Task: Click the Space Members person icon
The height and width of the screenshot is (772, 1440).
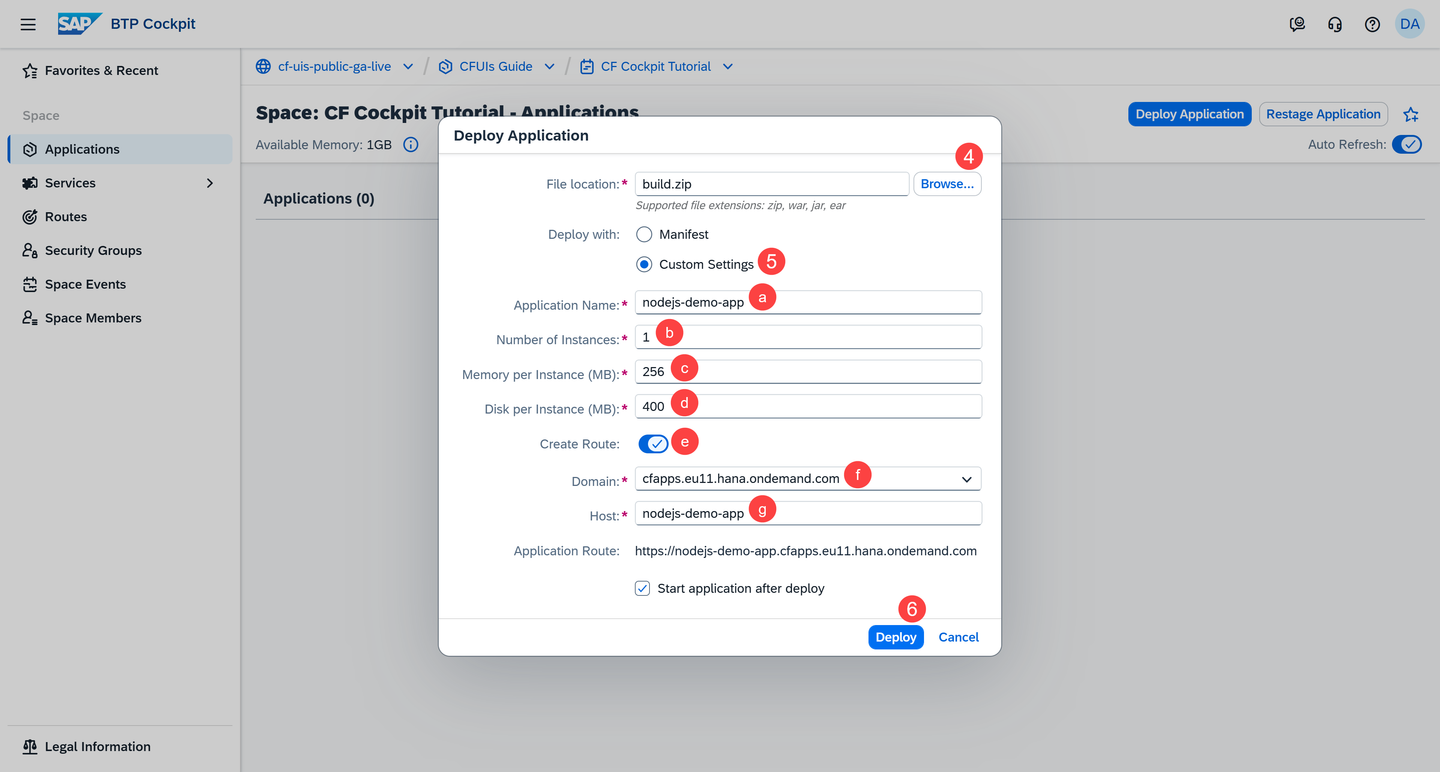Action: (30, 318)
